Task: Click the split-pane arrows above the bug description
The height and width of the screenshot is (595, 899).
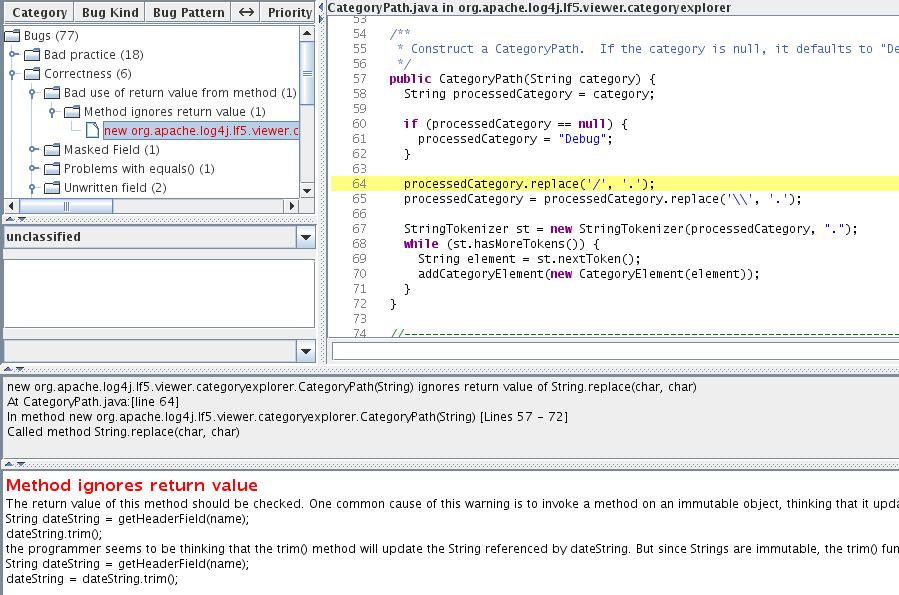Action: click(x=15, y=464)
